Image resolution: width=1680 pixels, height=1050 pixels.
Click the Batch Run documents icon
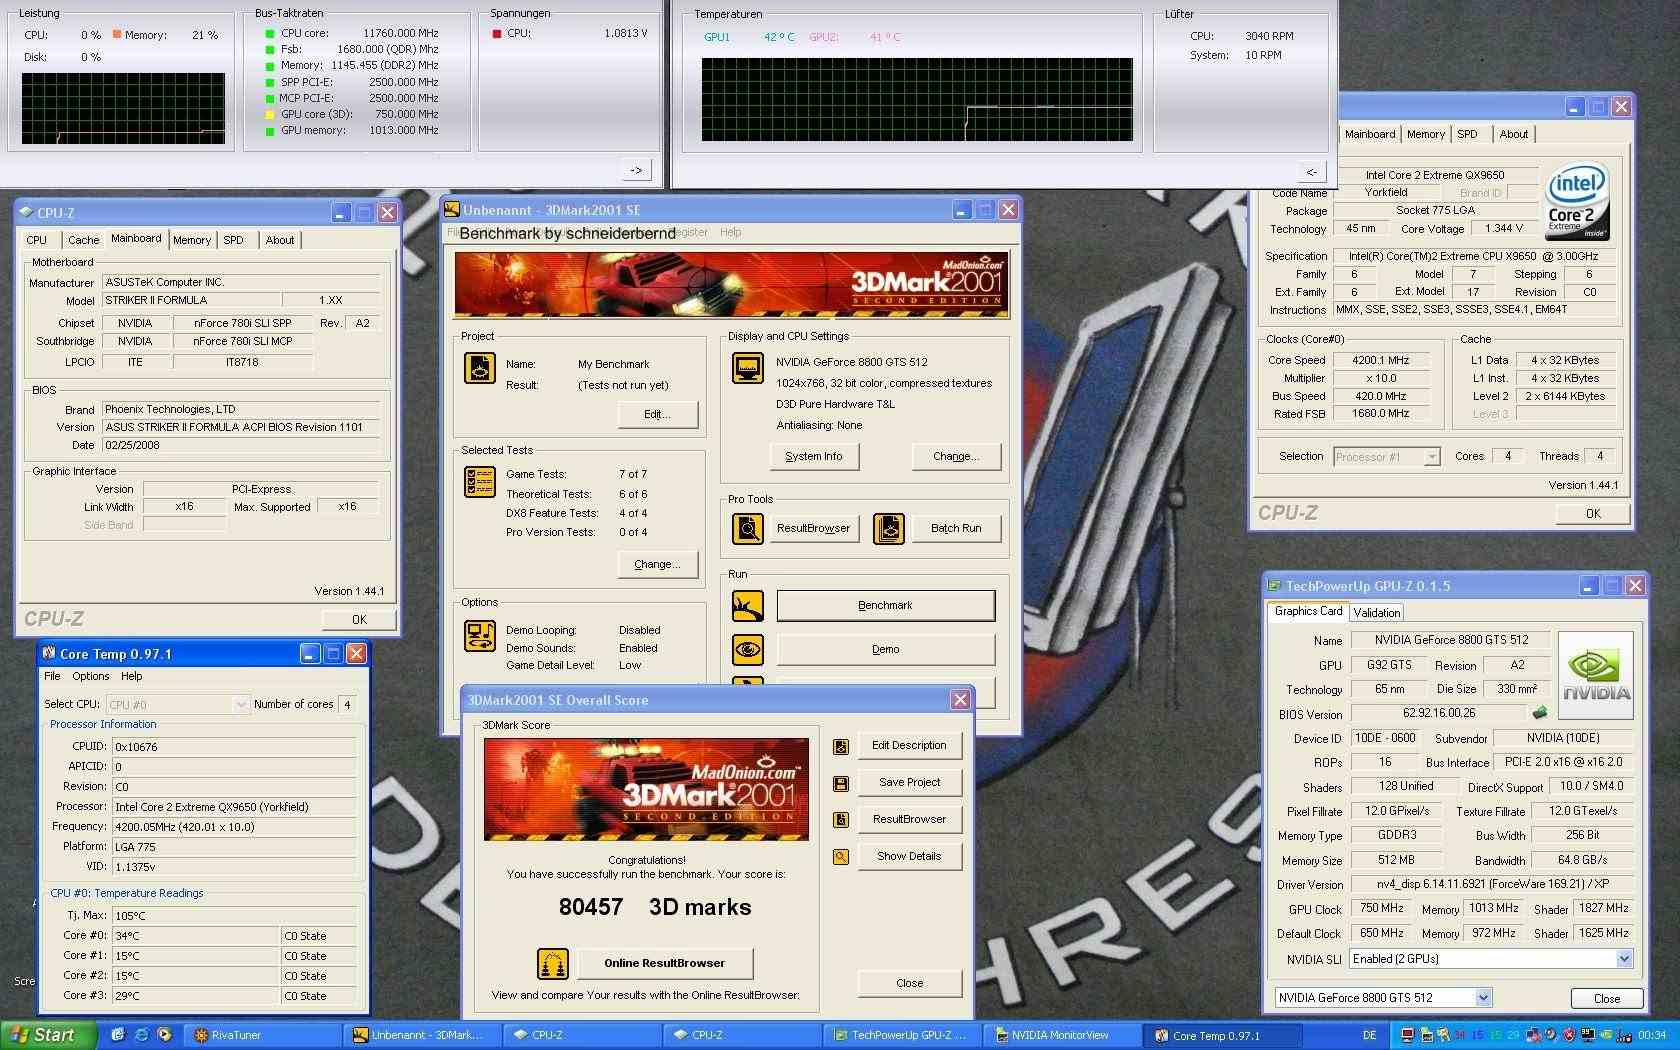889,528
